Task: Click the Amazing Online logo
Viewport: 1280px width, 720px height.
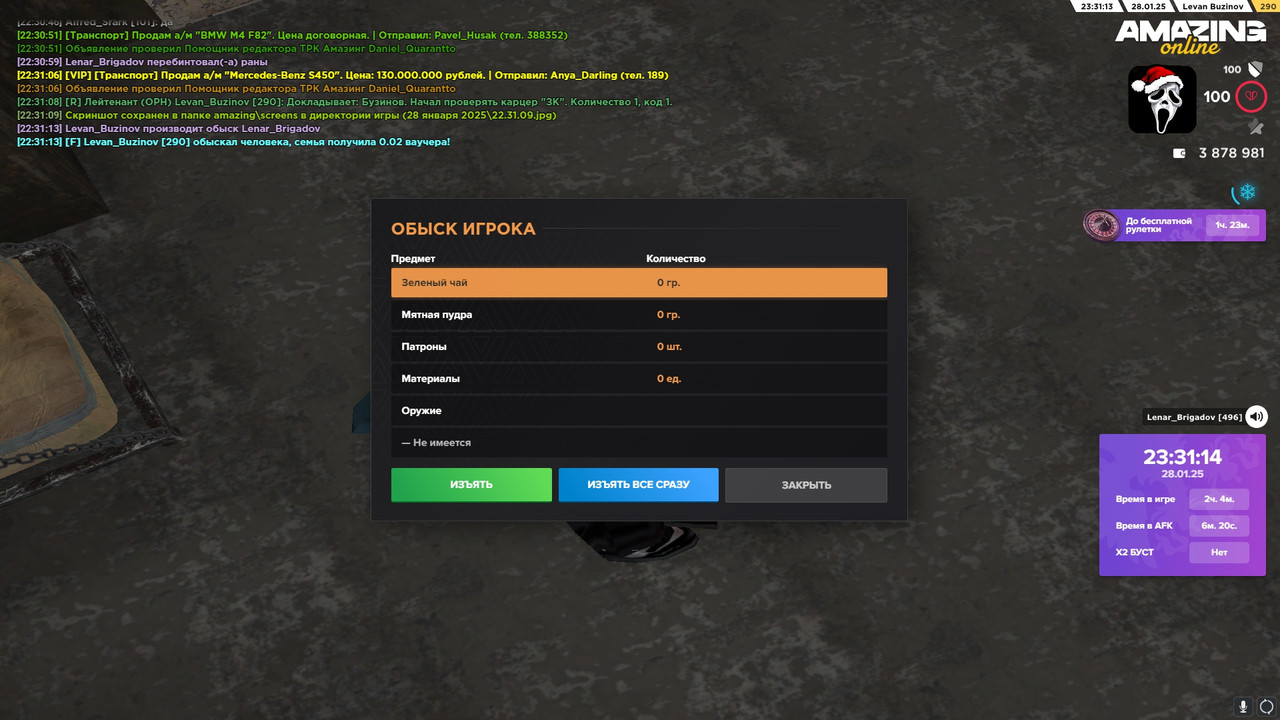Action: tap(1190, 37)
